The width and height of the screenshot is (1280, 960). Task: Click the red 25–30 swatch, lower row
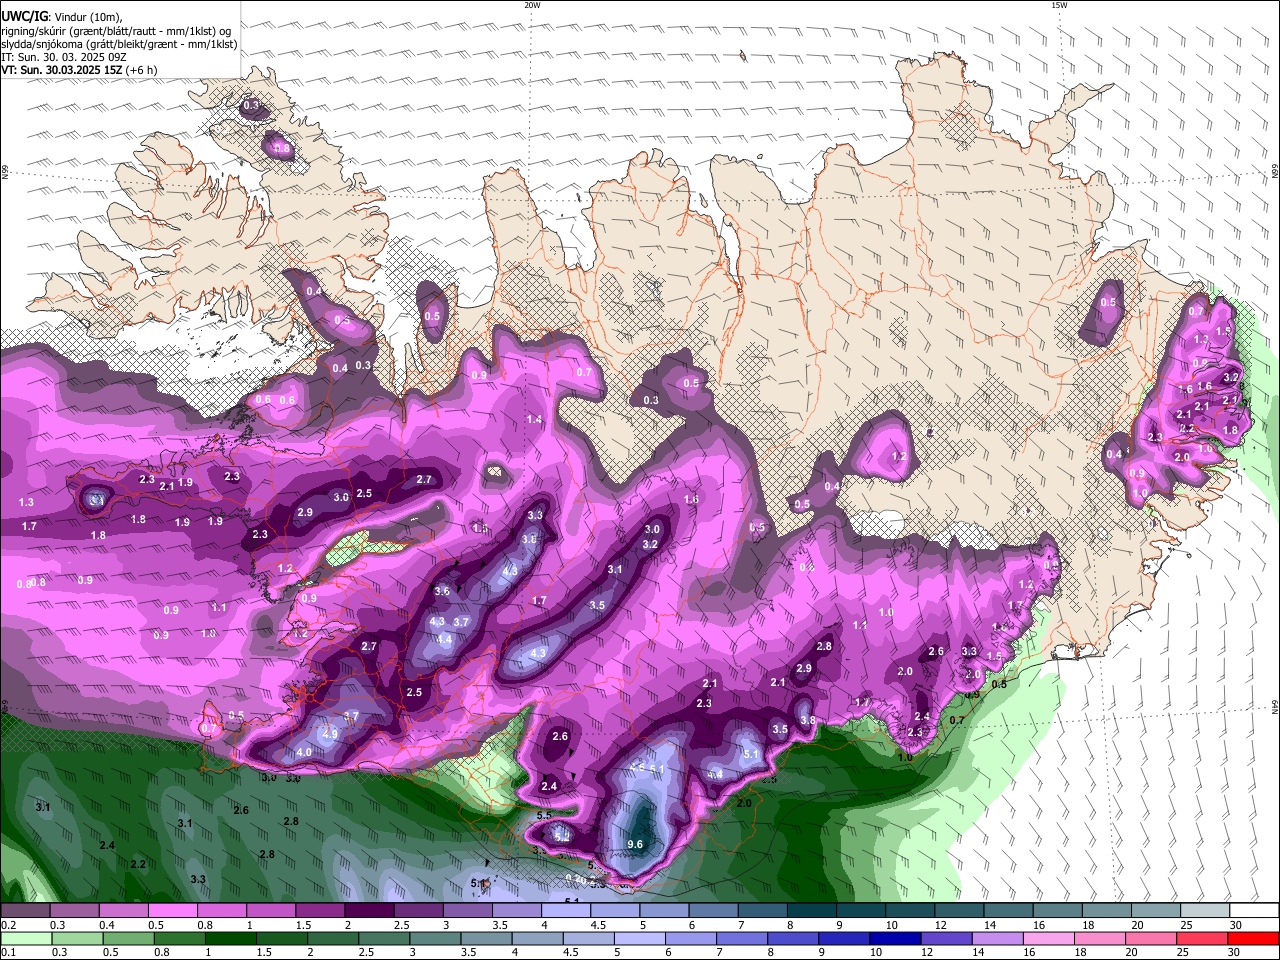coord(1204,938)
